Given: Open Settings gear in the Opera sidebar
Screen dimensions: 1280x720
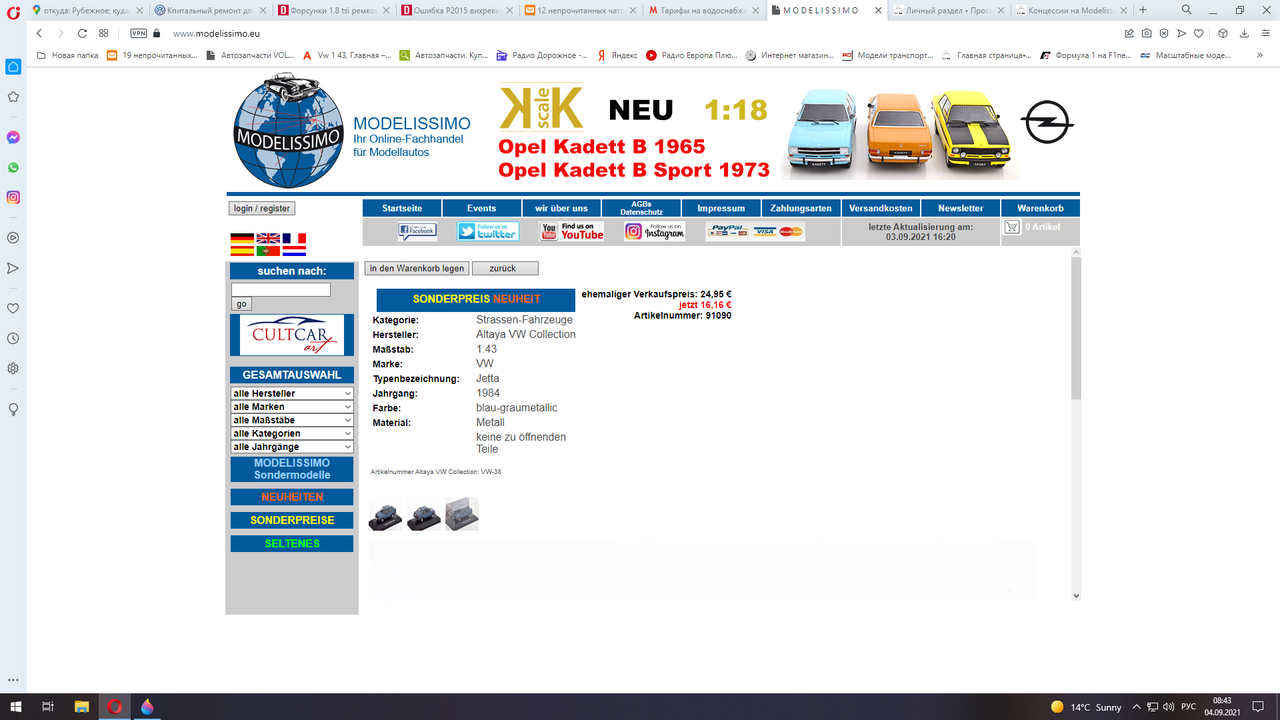Looking at the screenshot, I should pyautogui.click(x=13, y=368).
